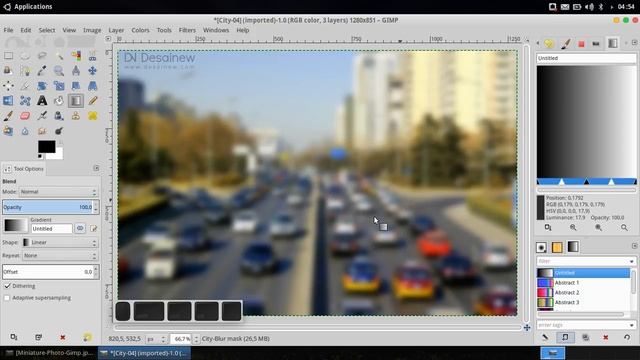640x360 pixels.
Task: Switch to Miniature-Photo-Gimp taskbar window
Action: pyautogui.click(x=49, y=353)
